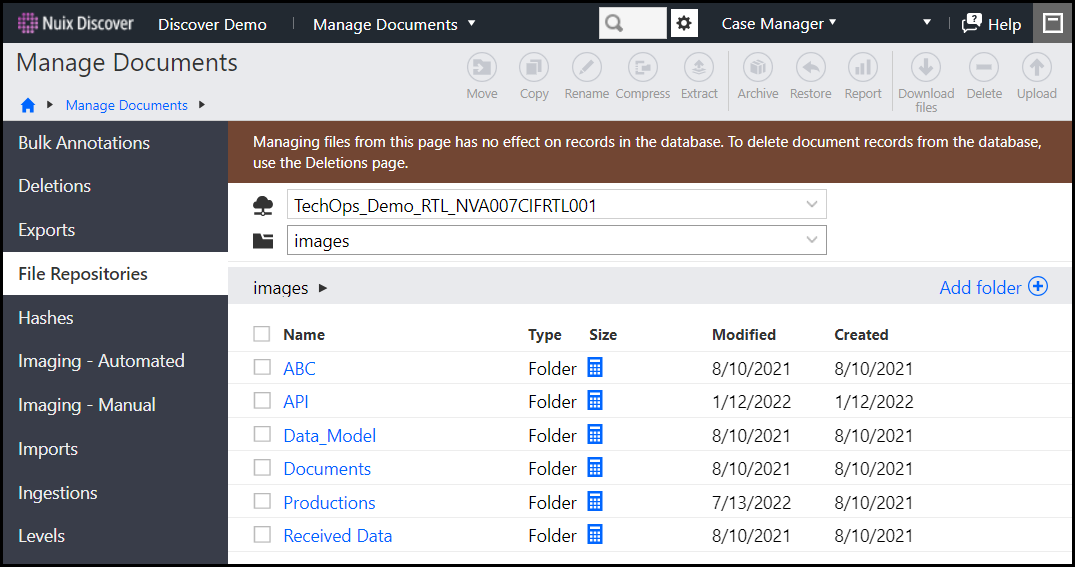The width and height of the screenshot is (1075, 567).
Task: Click the Copy files toolbar icon
Action: click(534, 68)
